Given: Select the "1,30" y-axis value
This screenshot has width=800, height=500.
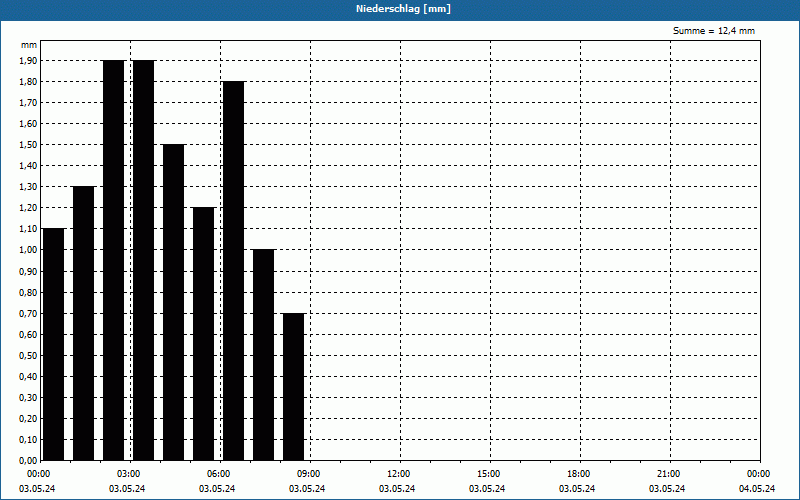Looking at the screenshot, I should tap(28, 187).
